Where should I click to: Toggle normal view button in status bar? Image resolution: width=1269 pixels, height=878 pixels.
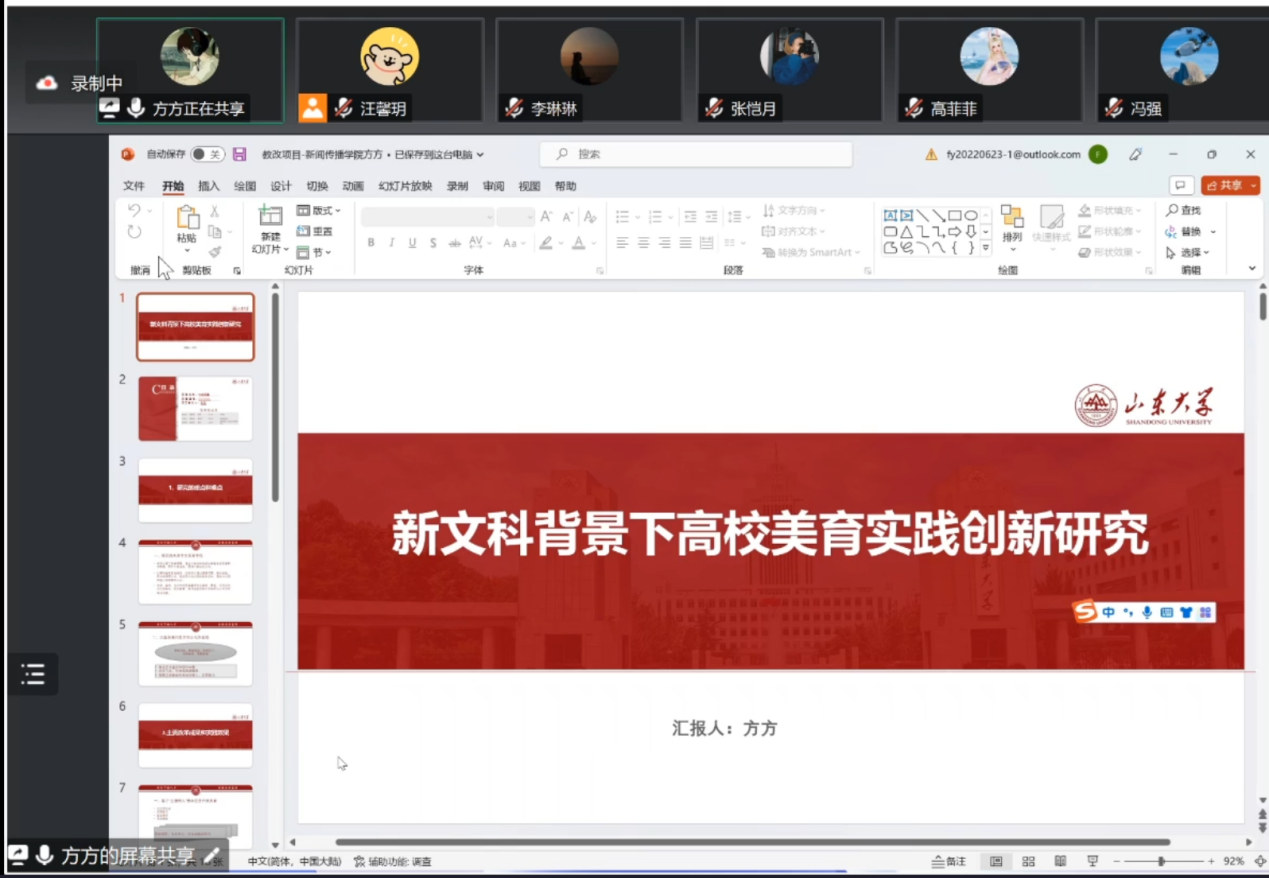(x=996, y=861)
